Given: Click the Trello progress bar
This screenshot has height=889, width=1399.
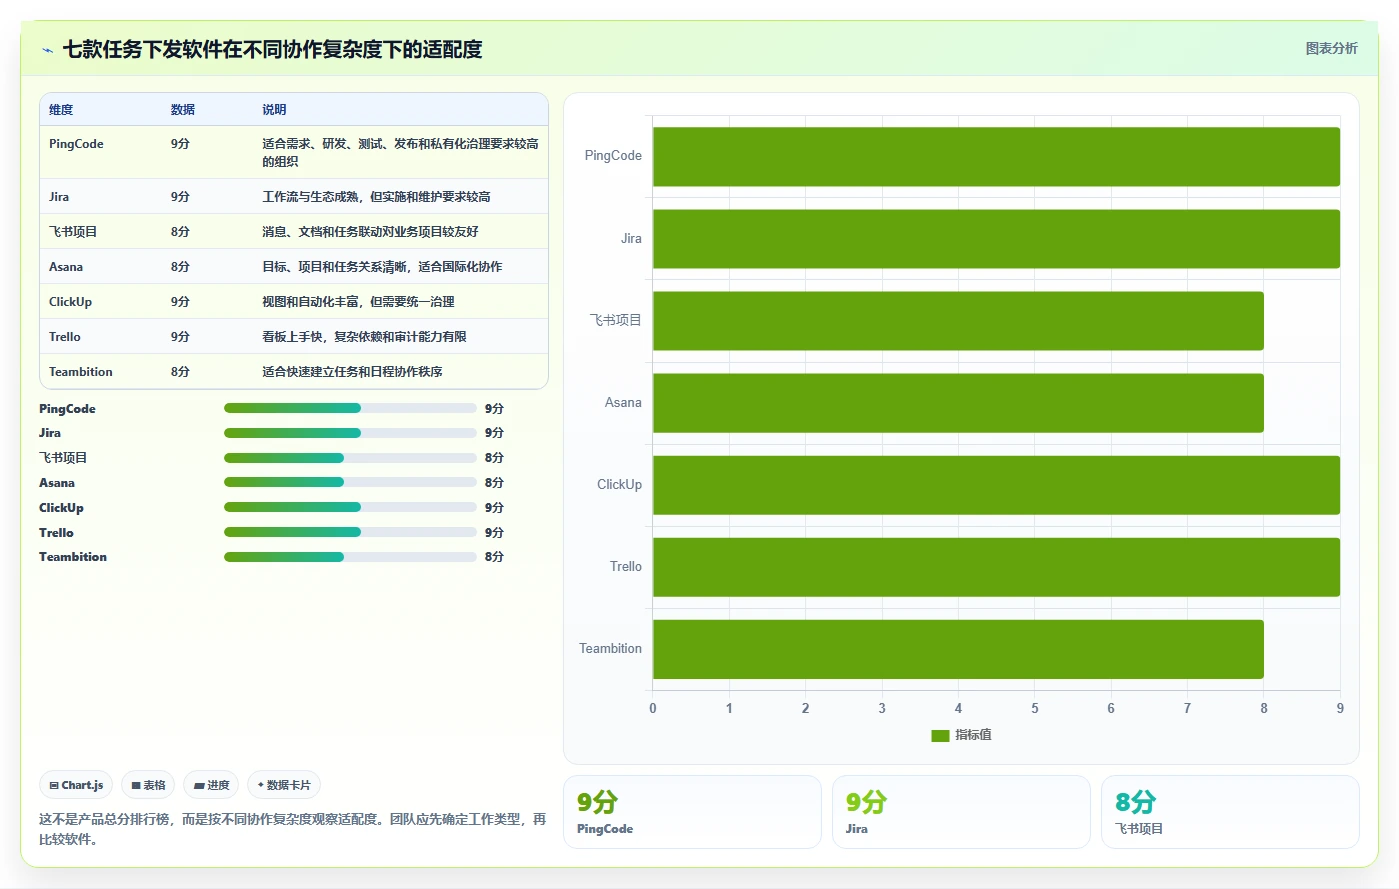Looking at the screenshot, I should click(350, 532).
